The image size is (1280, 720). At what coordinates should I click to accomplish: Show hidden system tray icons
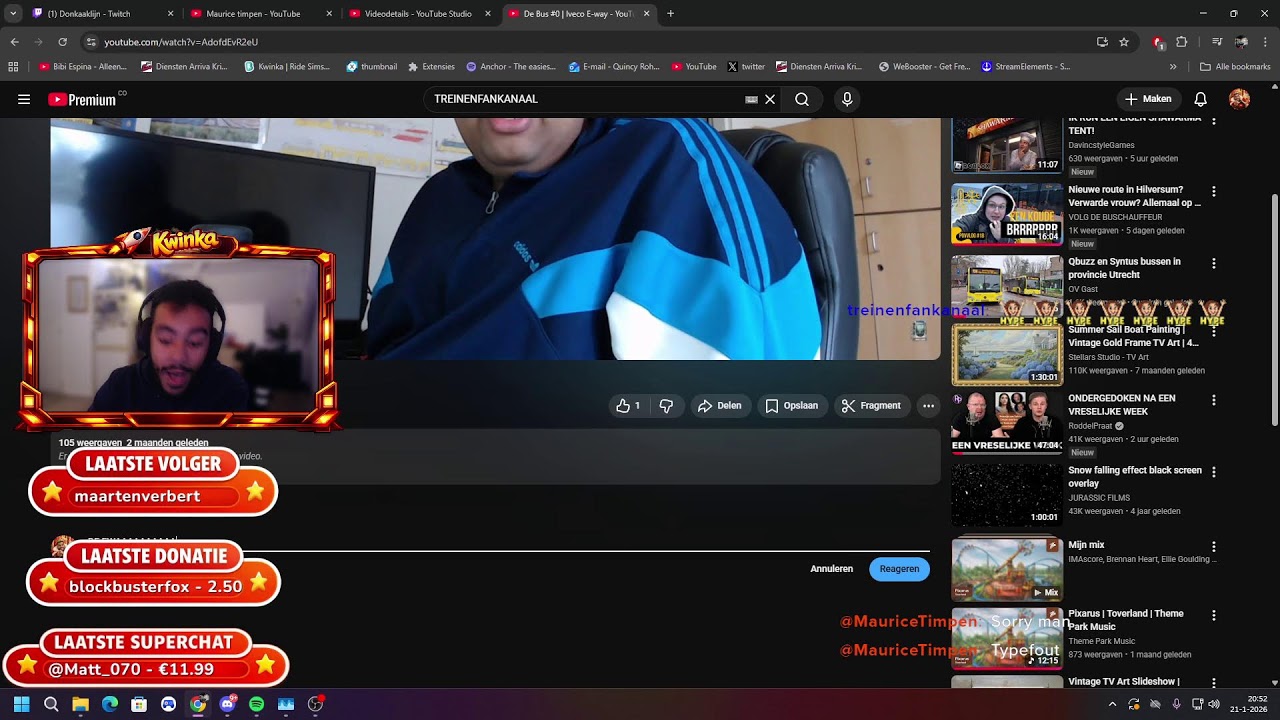point(1112,704)
